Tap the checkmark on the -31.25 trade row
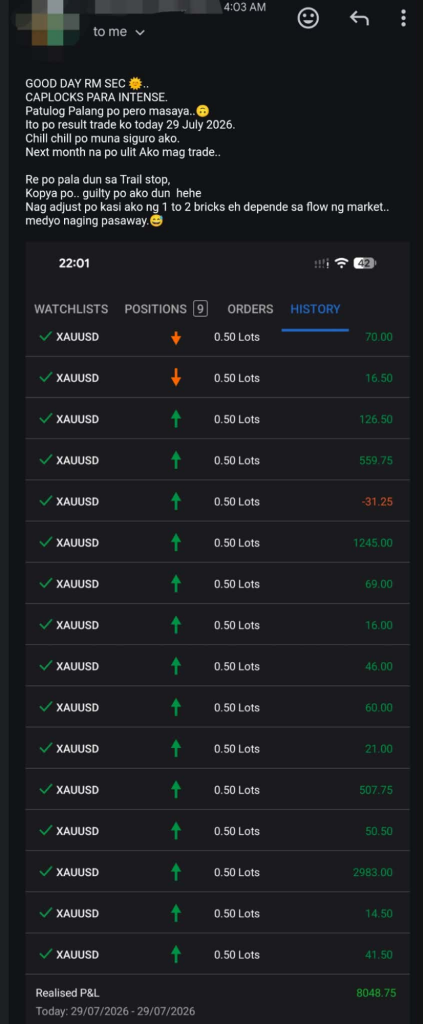423x1024 pixels. click(45, 501)
